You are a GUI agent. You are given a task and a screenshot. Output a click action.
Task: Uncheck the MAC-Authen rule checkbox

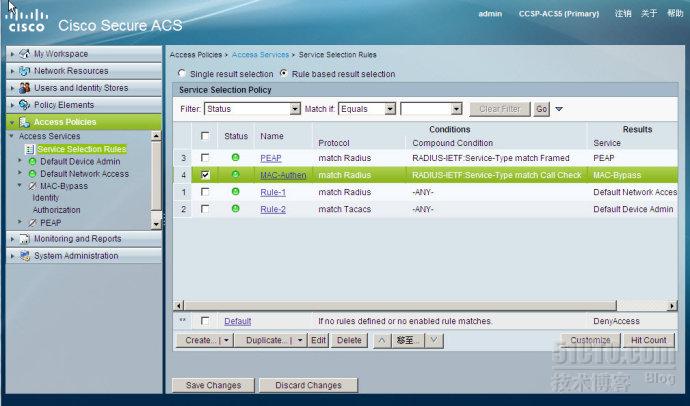205,175
